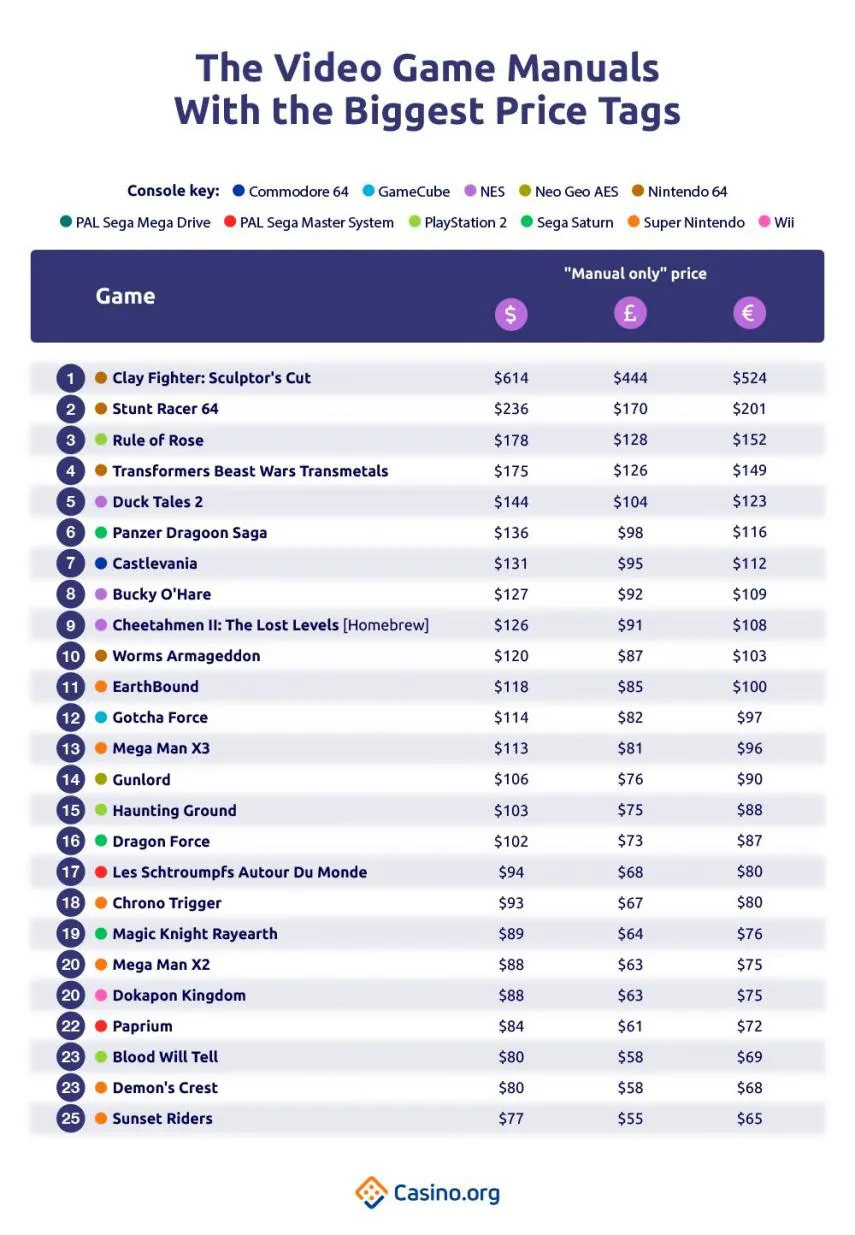Click rank number 17 badge

point(70,872)
